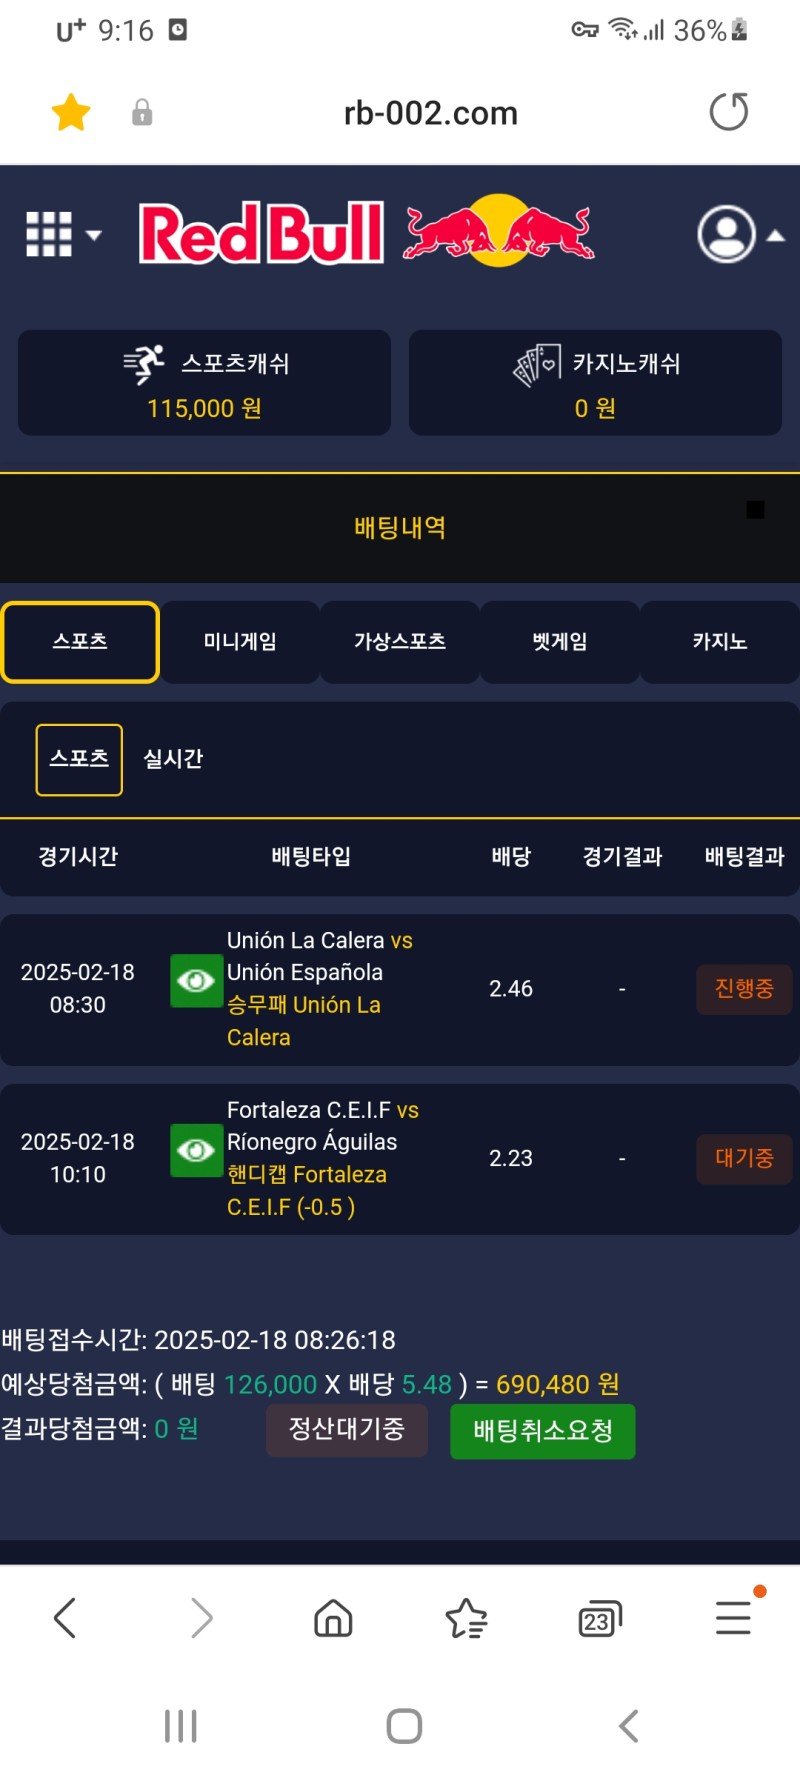Click the 진행중 status badge
Screen dimensions: 800x1778
click(744, 989)
